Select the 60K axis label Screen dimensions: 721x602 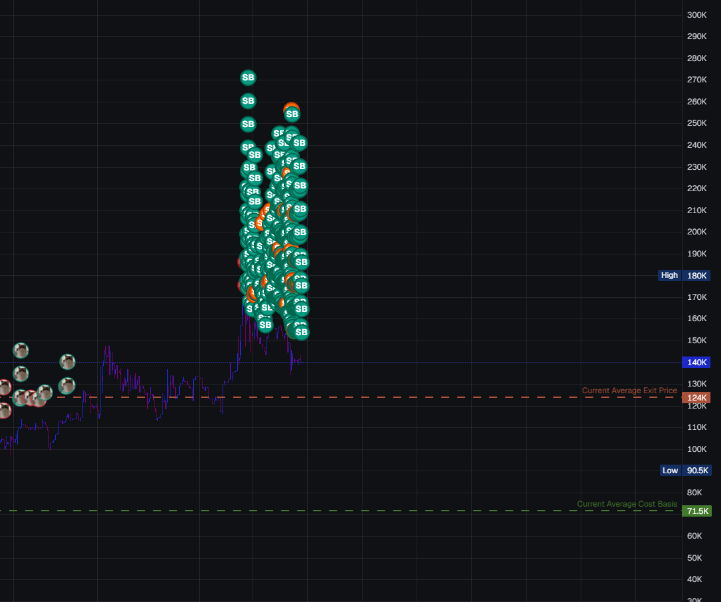point(694,536)
